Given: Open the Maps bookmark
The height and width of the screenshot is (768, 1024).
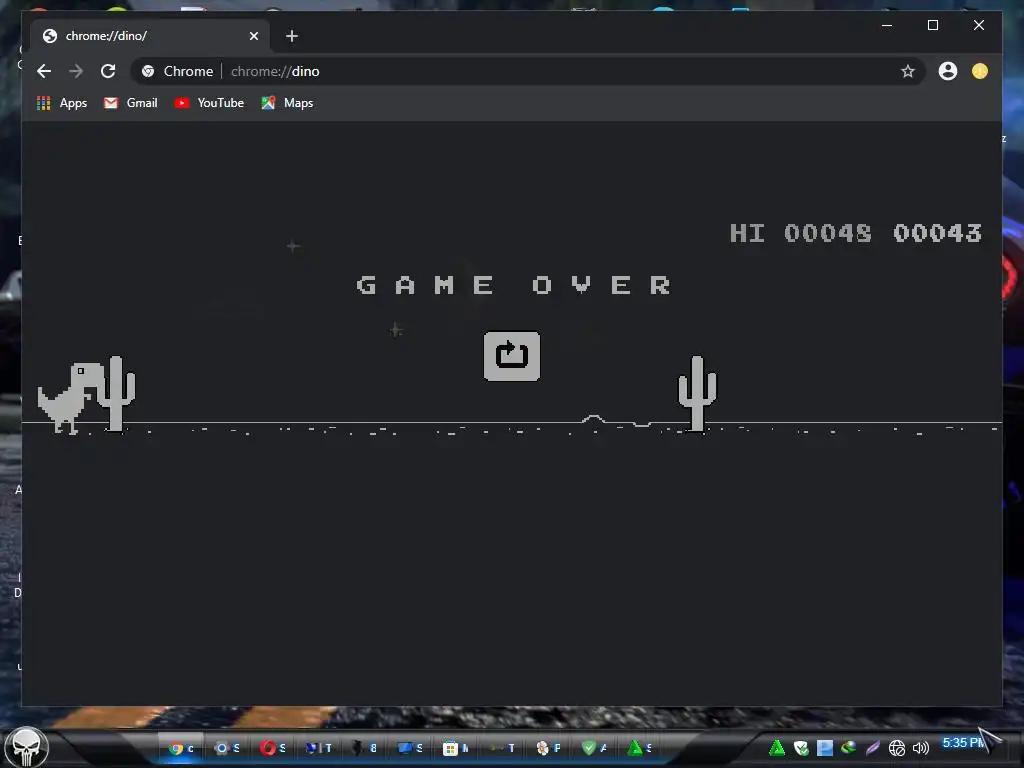Looking at the screenshot, I should [287, 103].
